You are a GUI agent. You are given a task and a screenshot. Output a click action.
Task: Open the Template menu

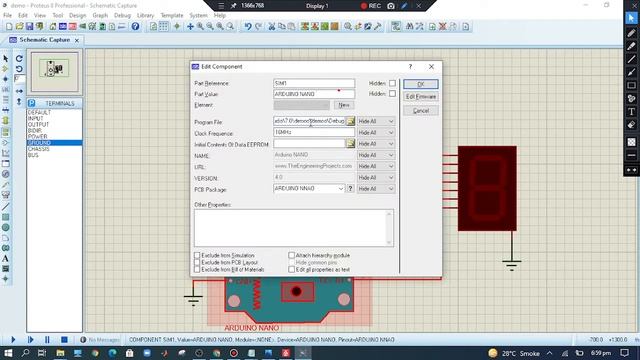(x=172, y=15)
